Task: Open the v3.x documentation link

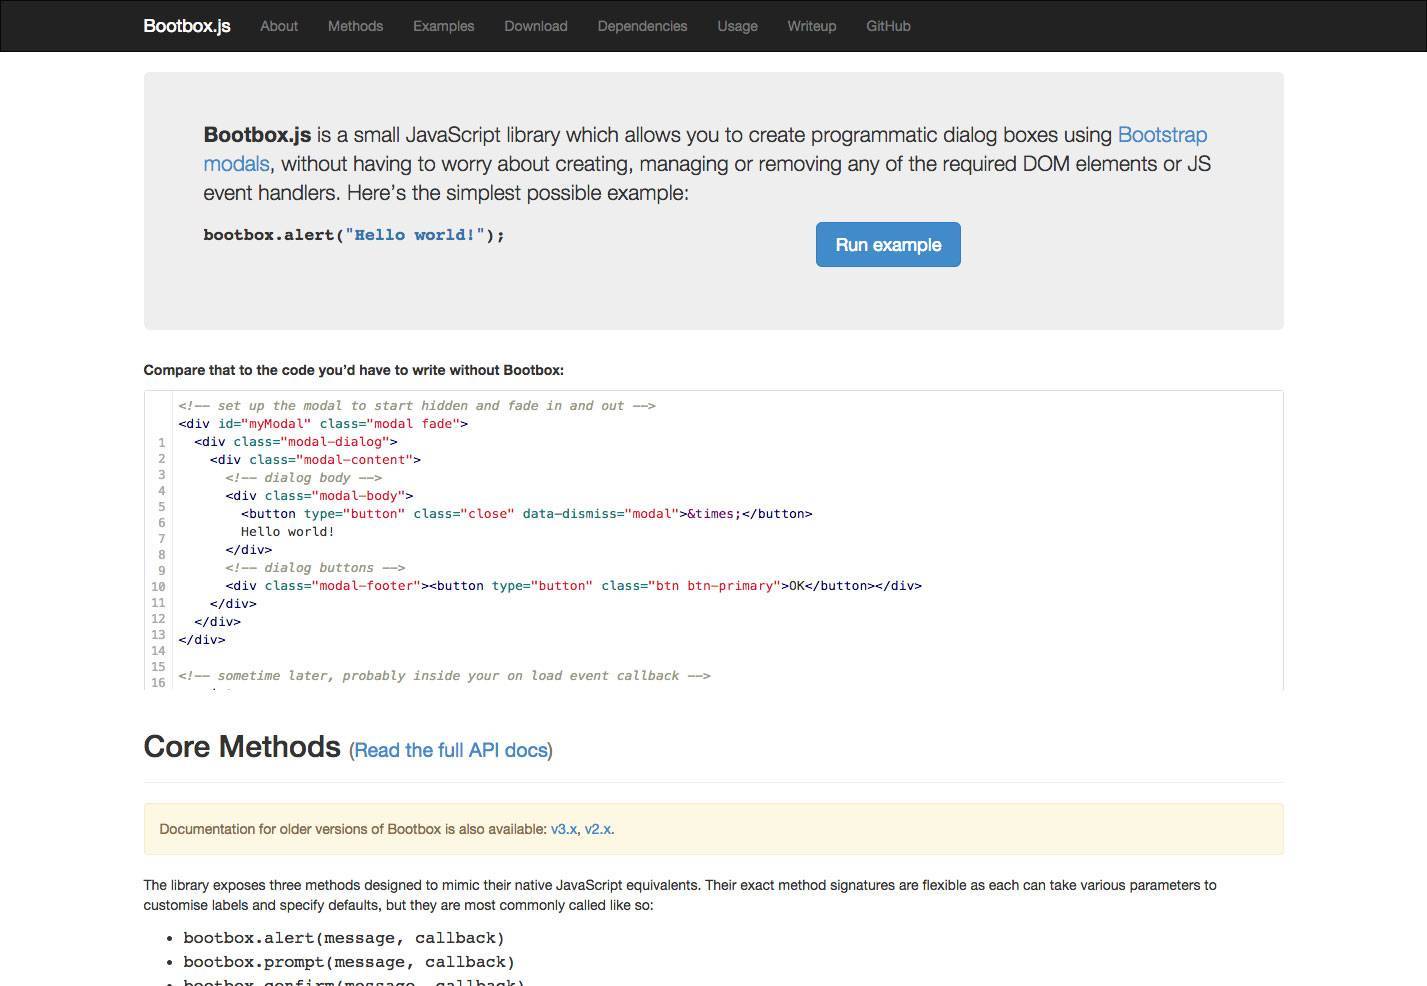Action: coord(564,829)
